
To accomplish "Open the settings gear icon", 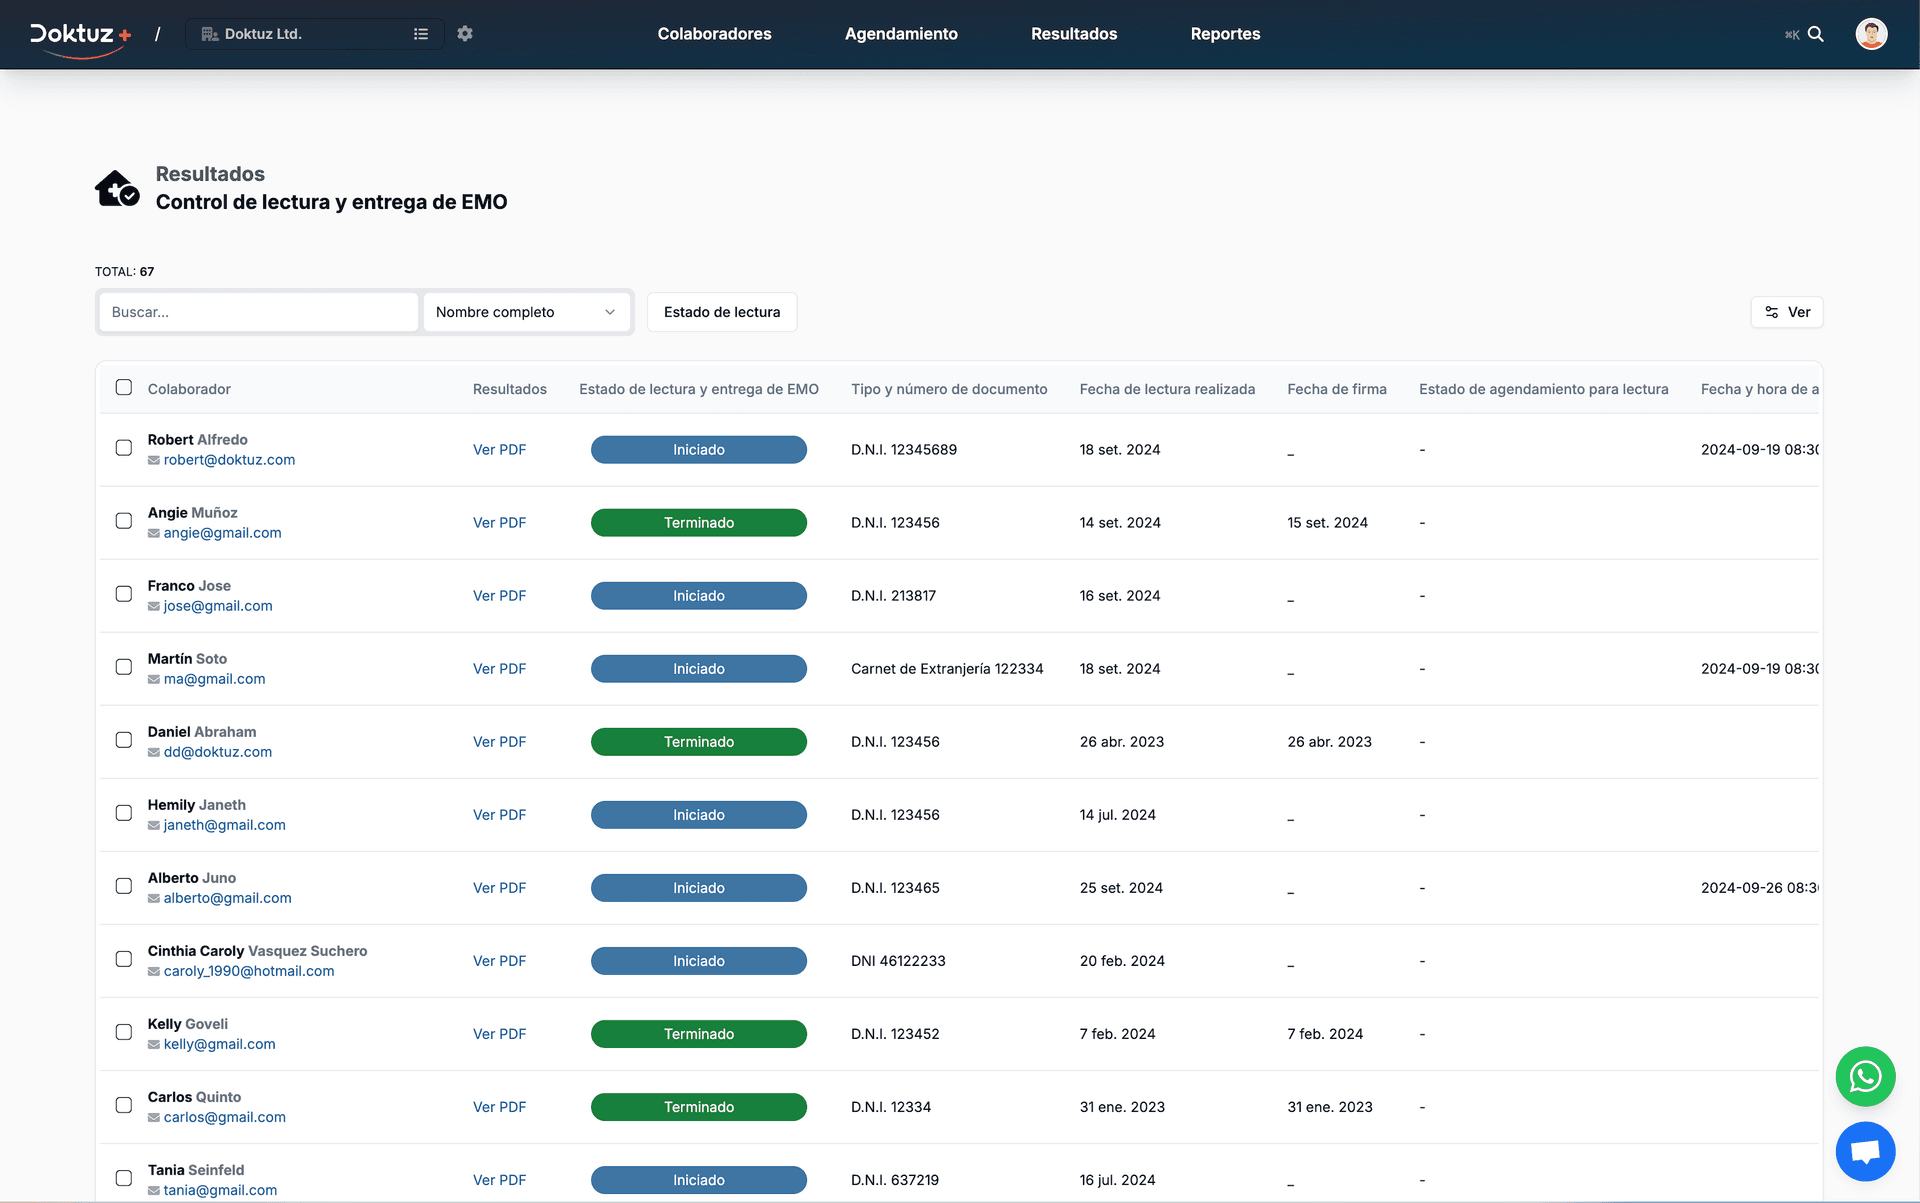I will 465,34.
